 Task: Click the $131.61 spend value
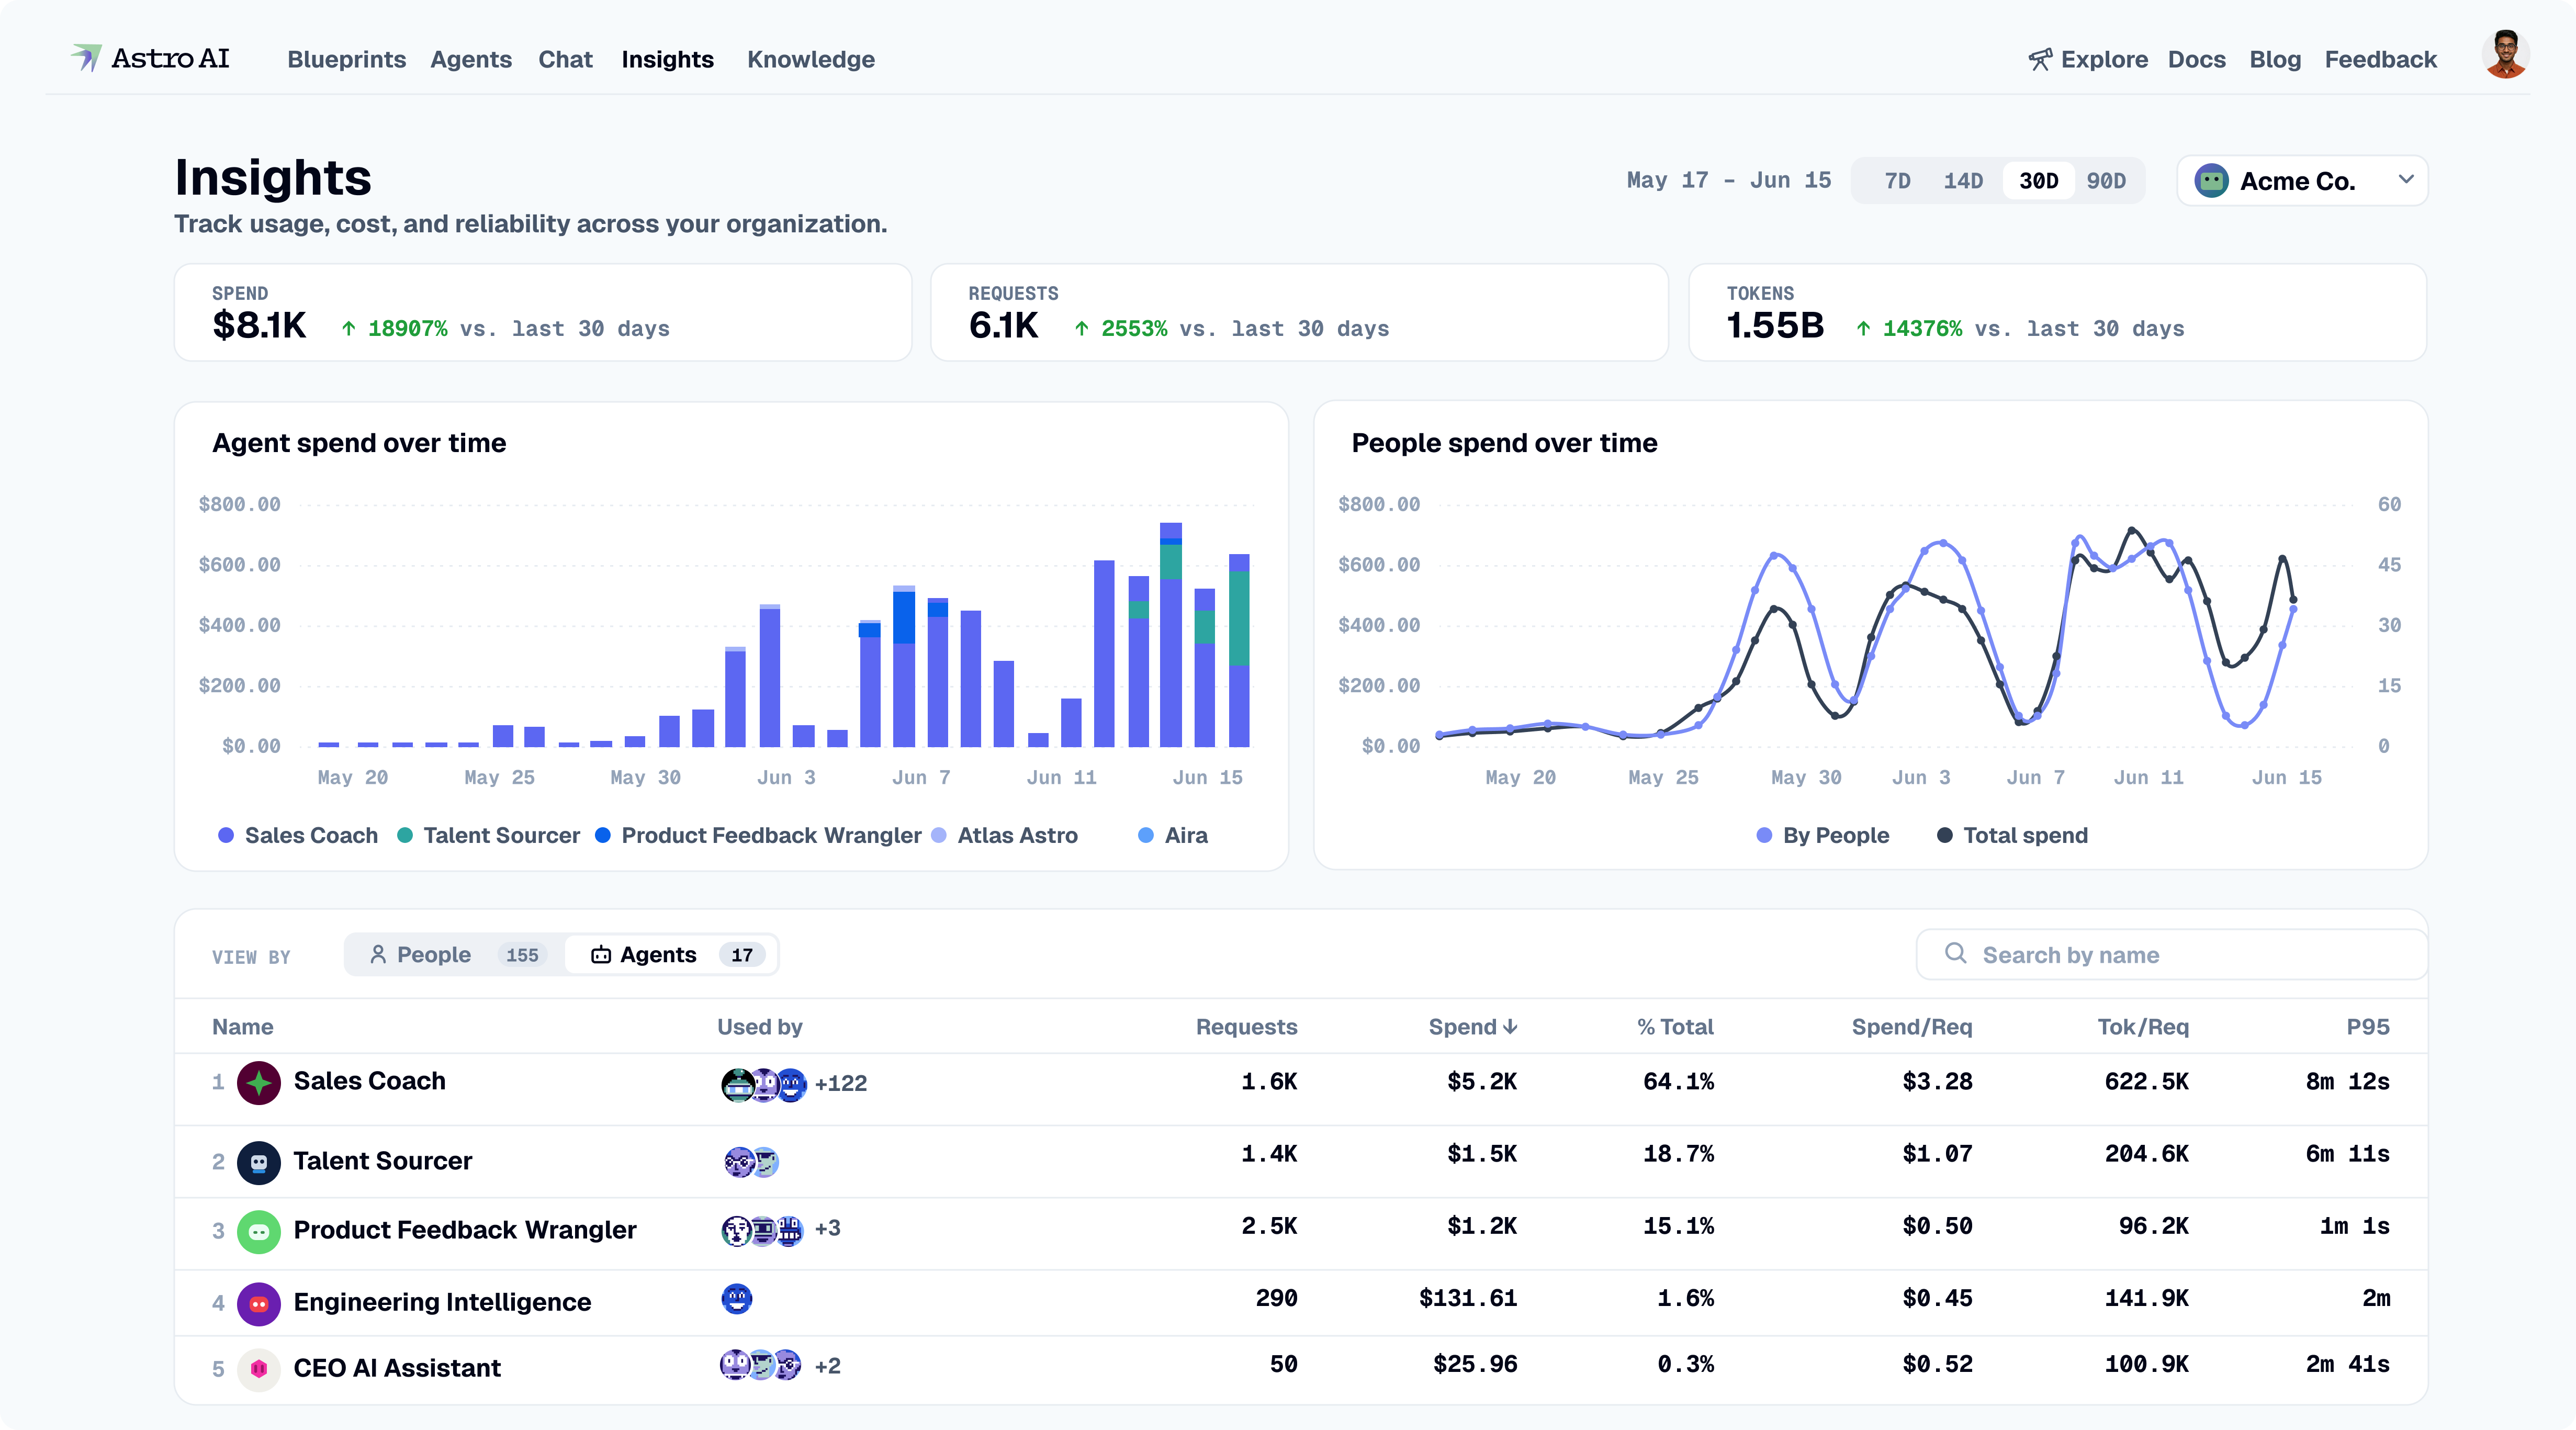(x=1468, y=1298)
